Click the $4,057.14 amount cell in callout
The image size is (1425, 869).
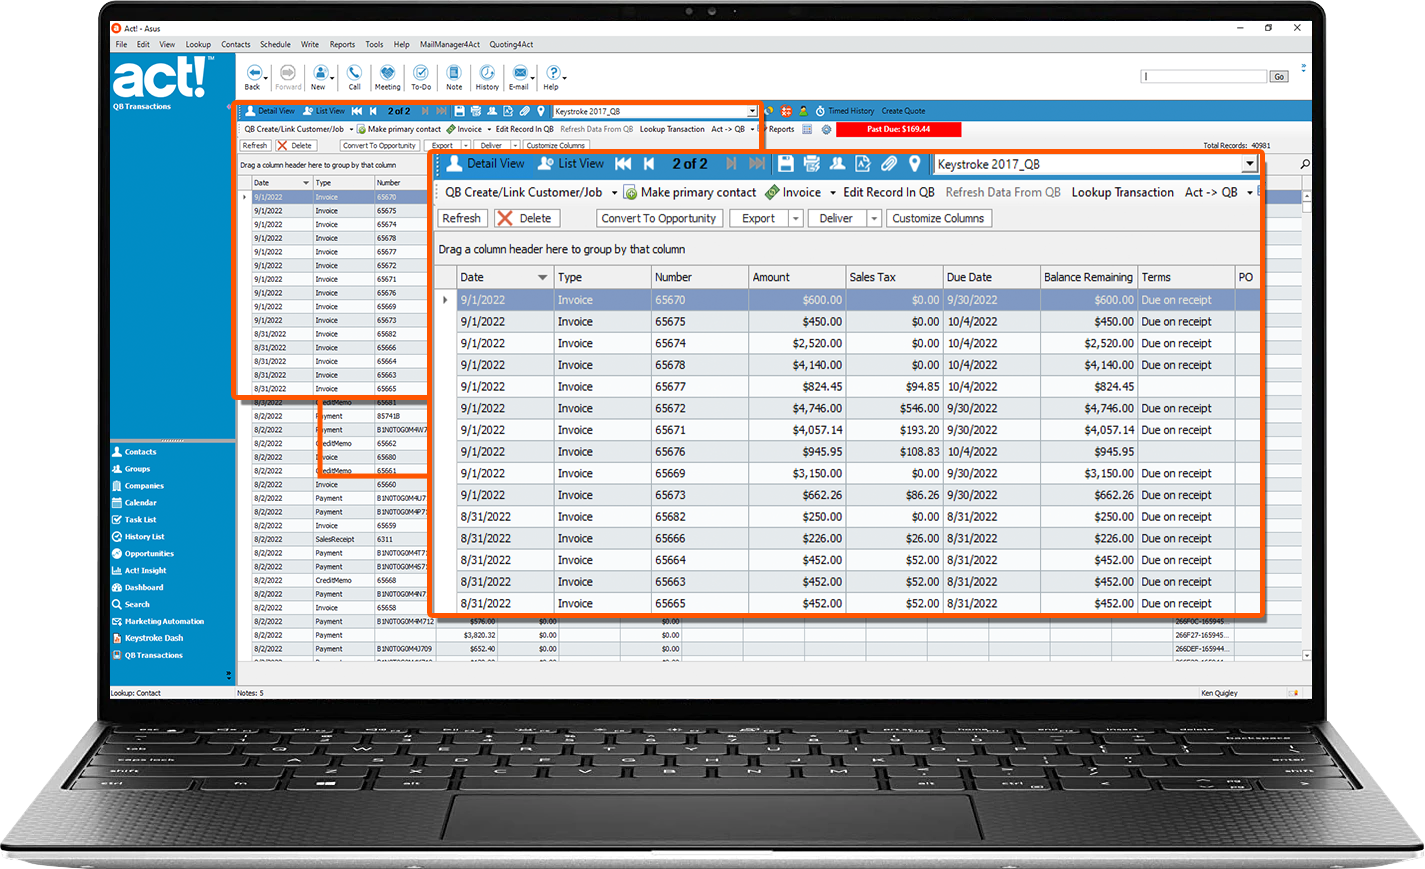coord(797,430)
